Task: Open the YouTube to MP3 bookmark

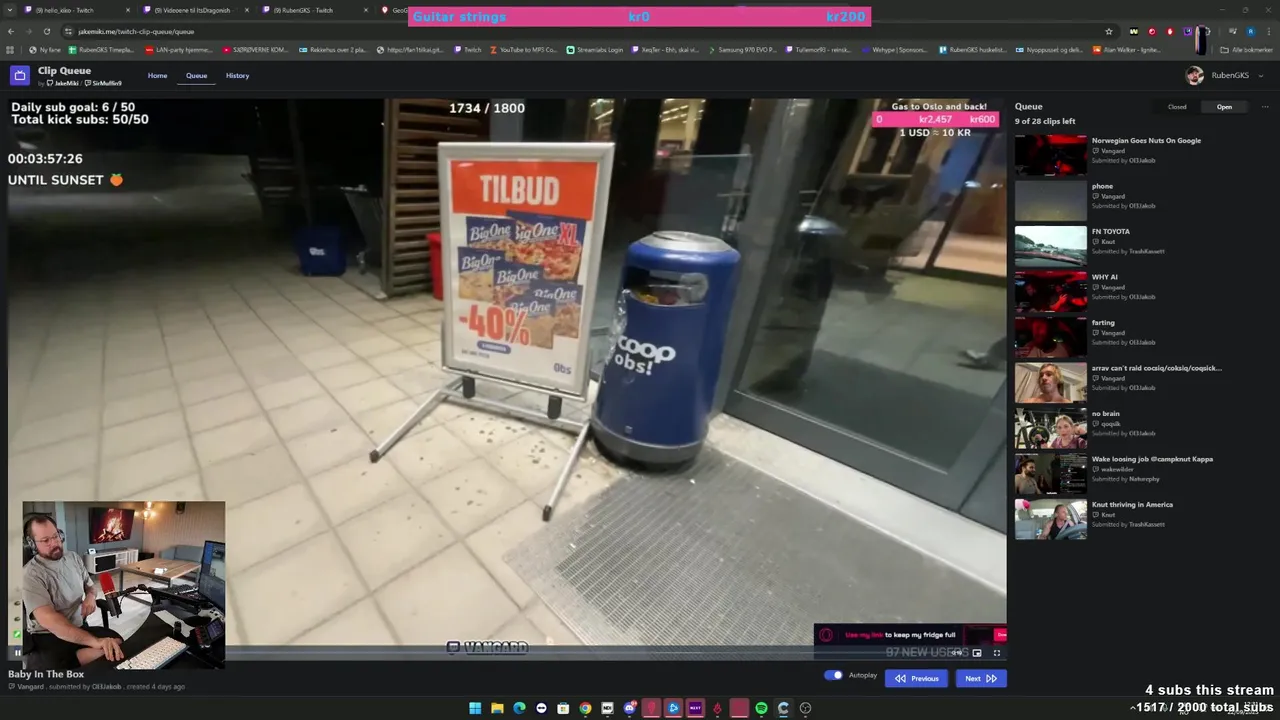Action: (x=523, y=49)
